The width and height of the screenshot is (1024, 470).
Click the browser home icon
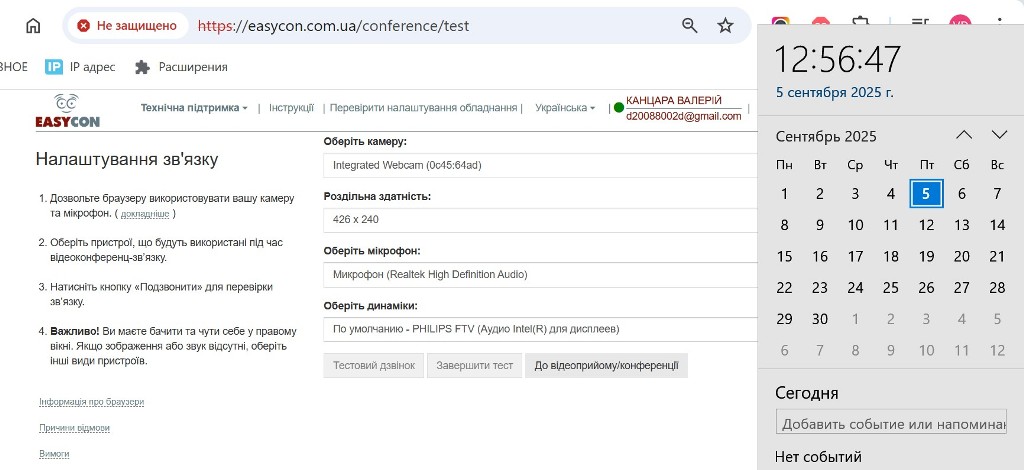(x=33, y=26)
